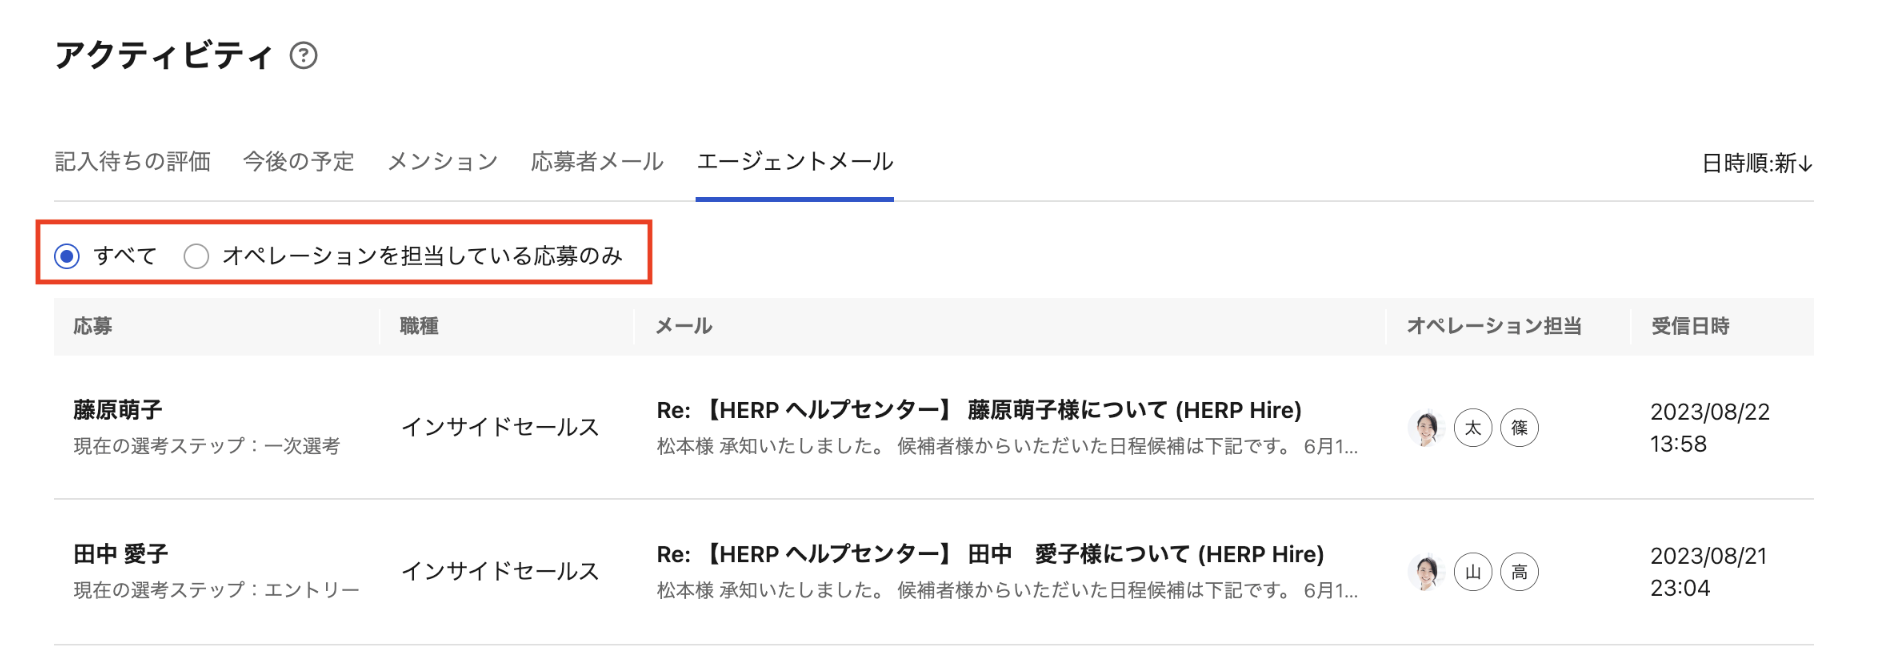Click the 篠 operator avatar
Viewport: 1890px width, 672px height.
tap(1519, 428)
